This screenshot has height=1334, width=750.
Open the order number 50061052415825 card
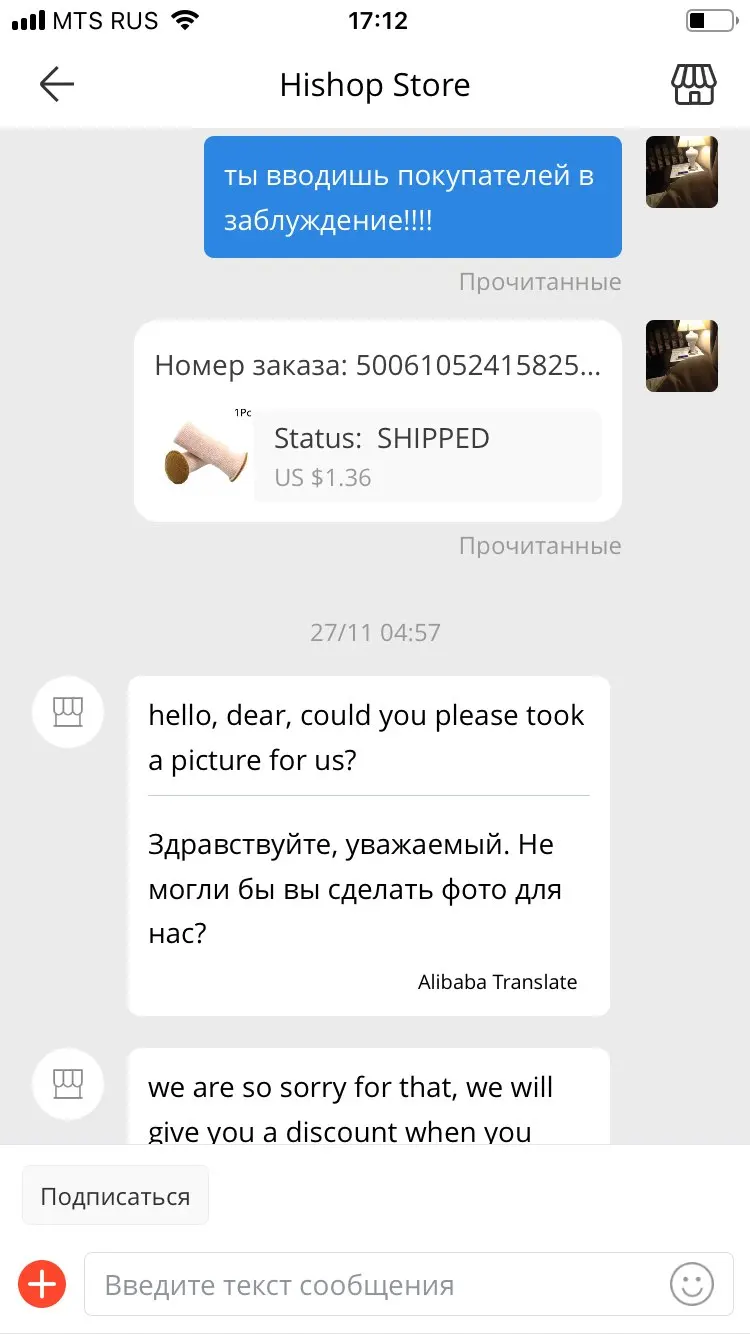coord(378,421)
